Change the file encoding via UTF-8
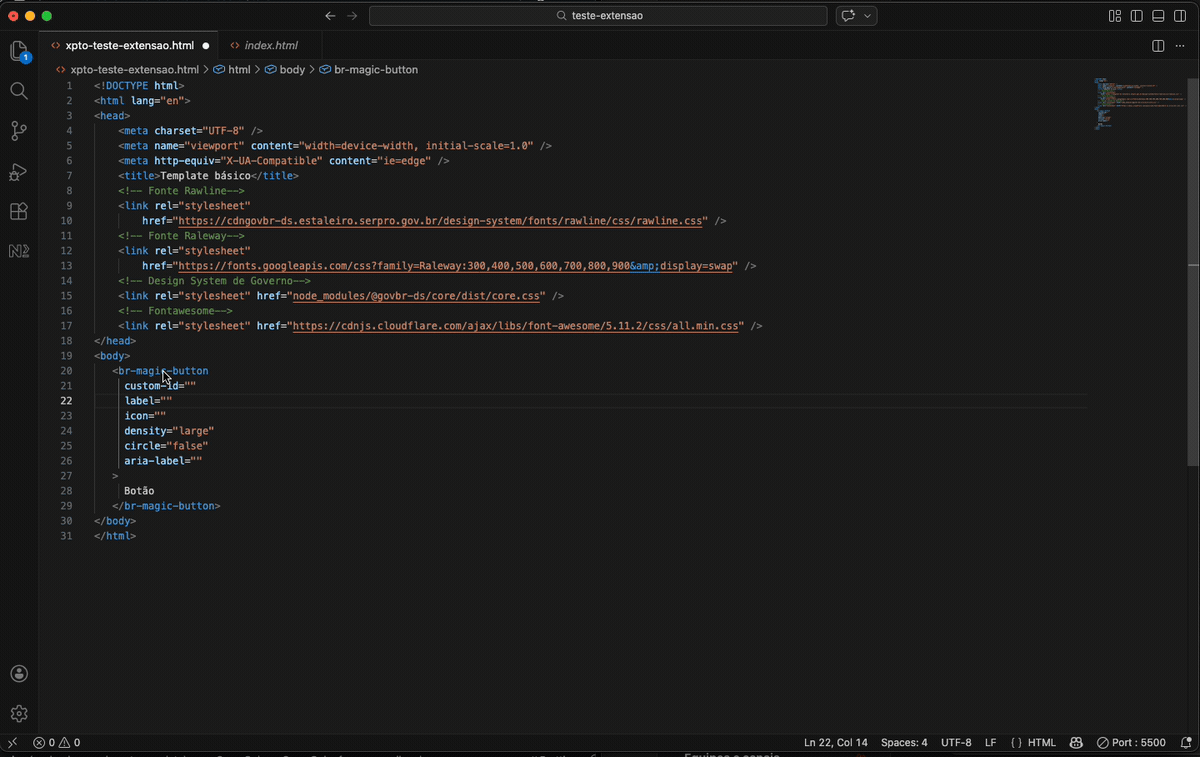1200x757 pixels. pos(956,743)
